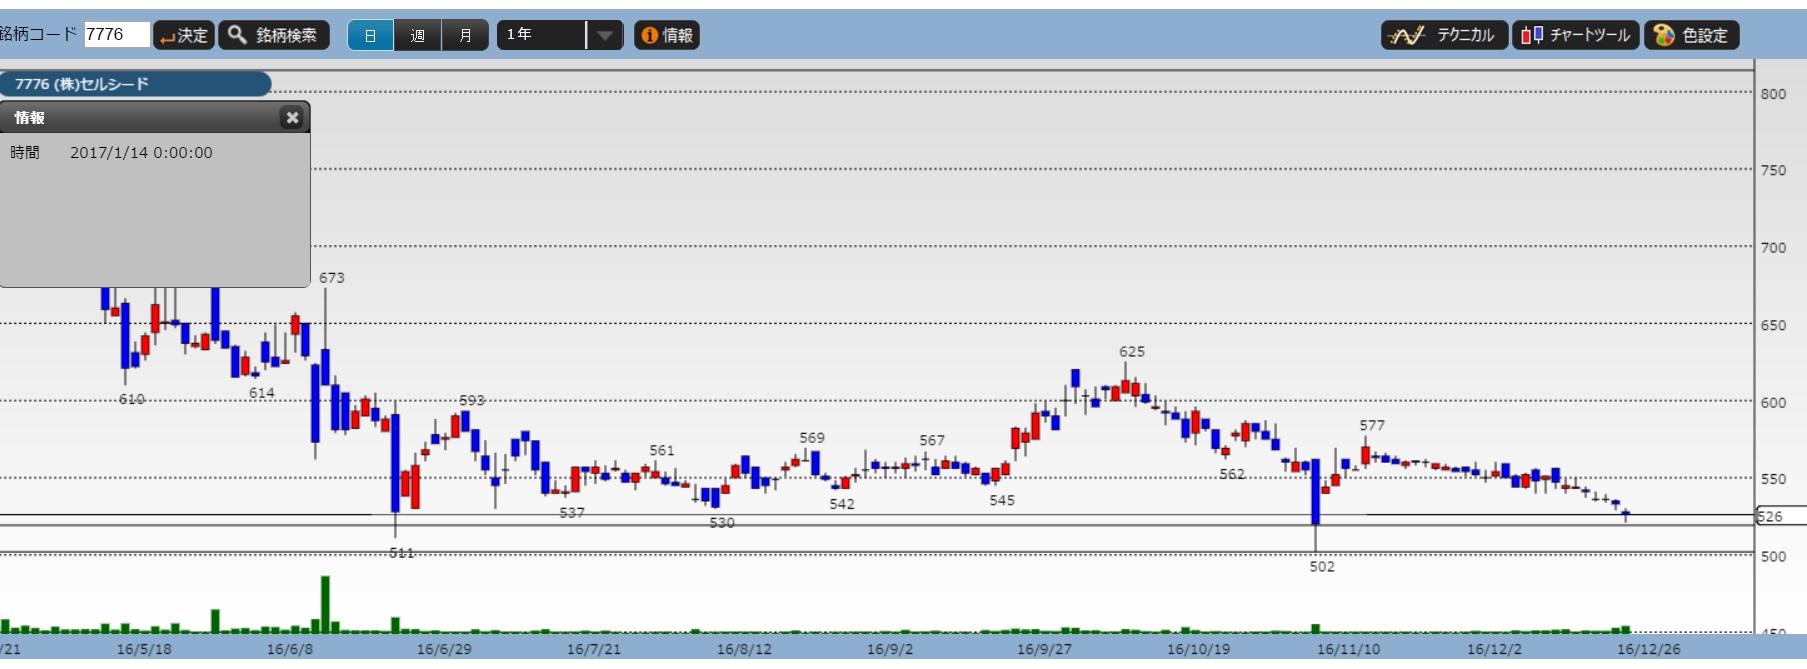Close the 情報 info panel
Image resolution: width=1807 pixels, height=669 pixels.
point(292,118)
